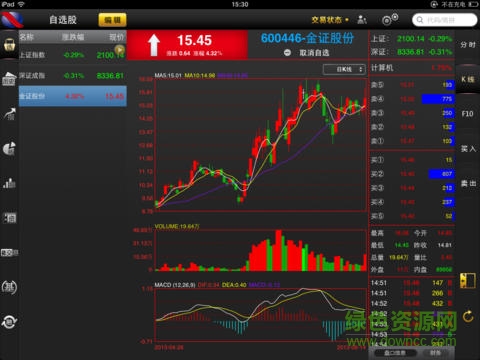
Task: Select the 财务 bottom tab
Action: pos(435,353)
